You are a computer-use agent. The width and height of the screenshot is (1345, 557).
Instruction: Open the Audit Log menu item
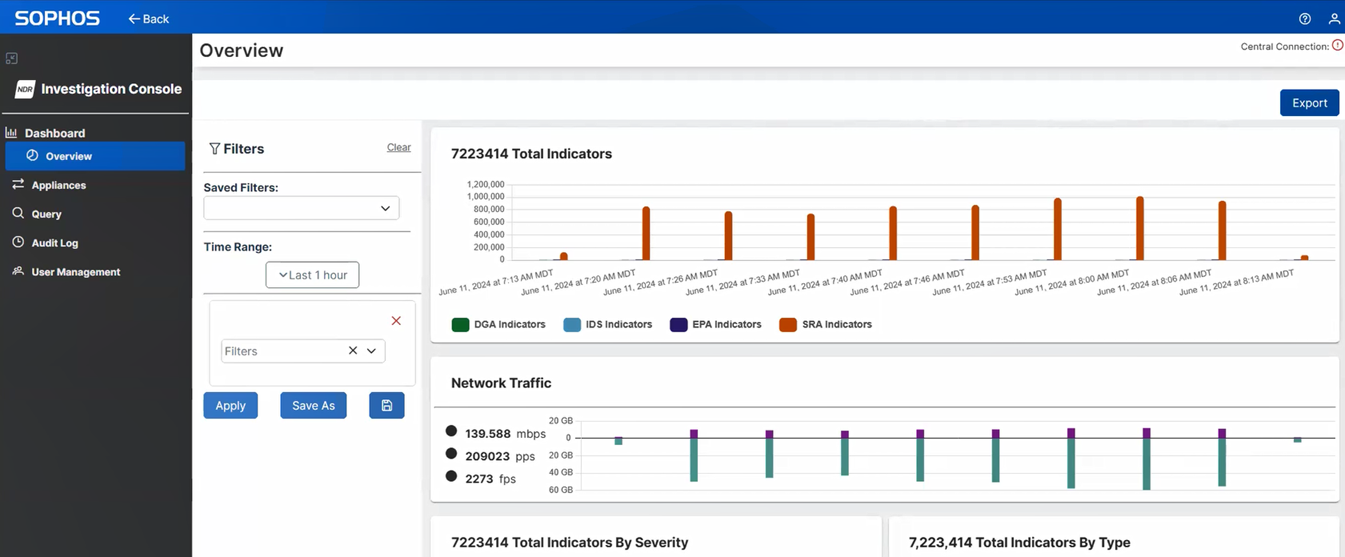[54, 243]
